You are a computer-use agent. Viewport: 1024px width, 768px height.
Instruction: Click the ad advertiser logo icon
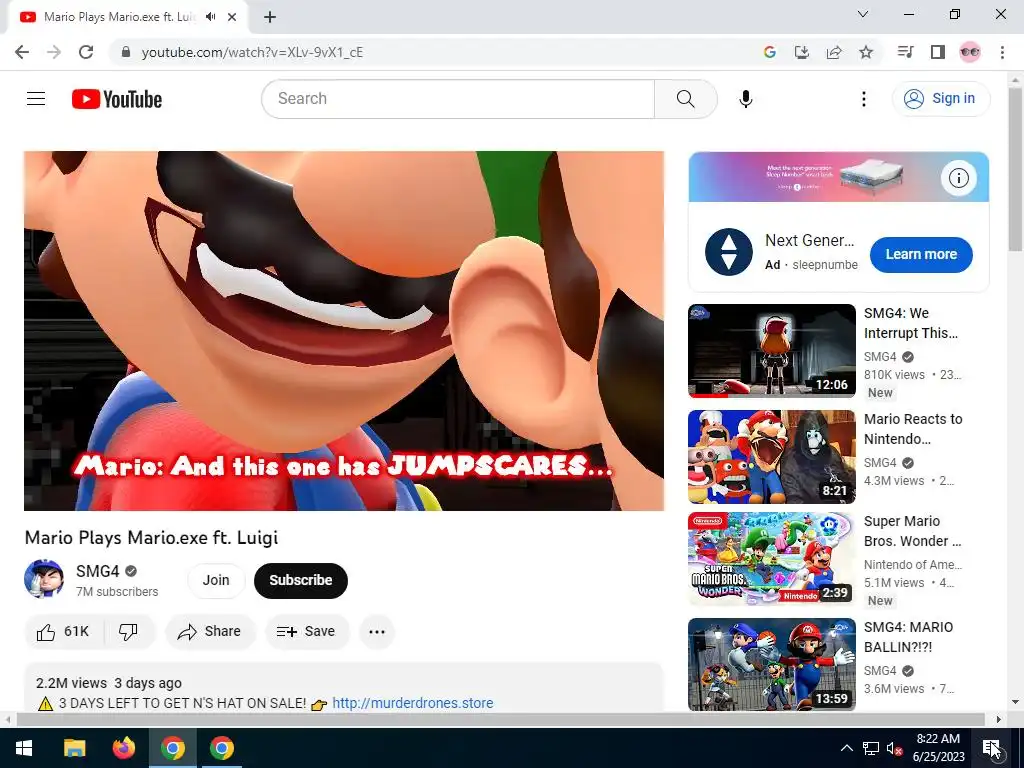[729, 252]
